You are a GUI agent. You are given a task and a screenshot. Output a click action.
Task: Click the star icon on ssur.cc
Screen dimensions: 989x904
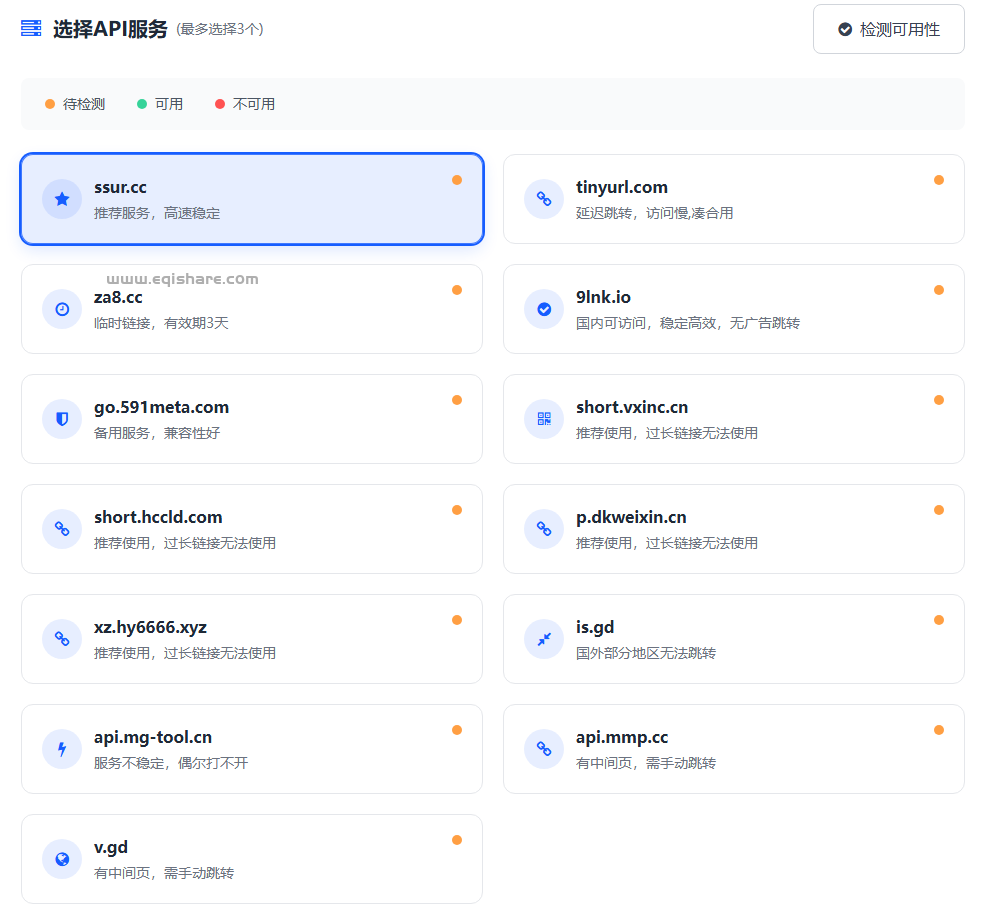click(x=62, y=199)
